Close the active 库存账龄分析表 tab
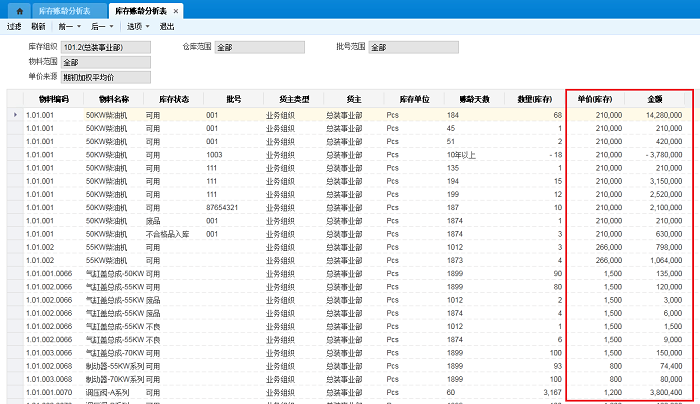The width and height of the screenshot is (700, 404). (x=176, y=10)
